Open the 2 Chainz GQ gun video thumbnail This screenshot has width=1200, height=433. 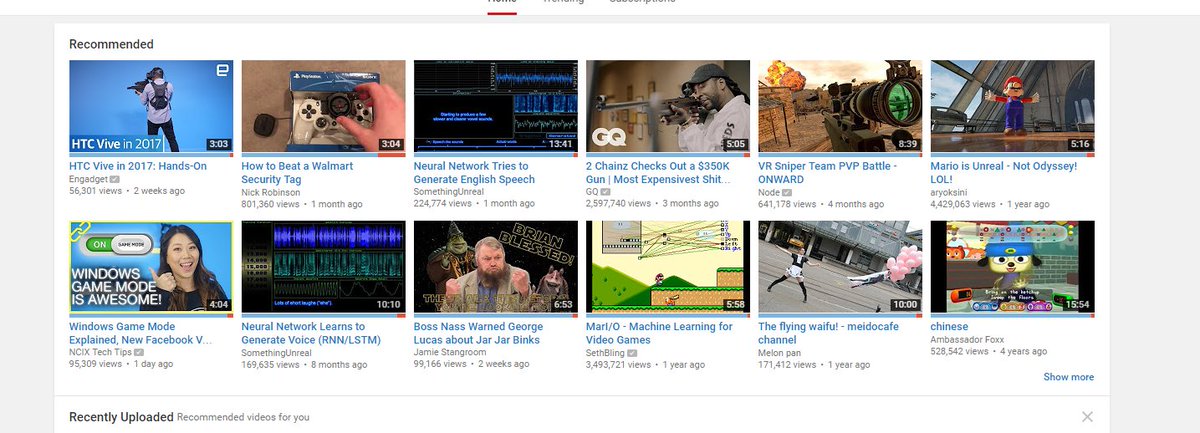coord(668,106)
